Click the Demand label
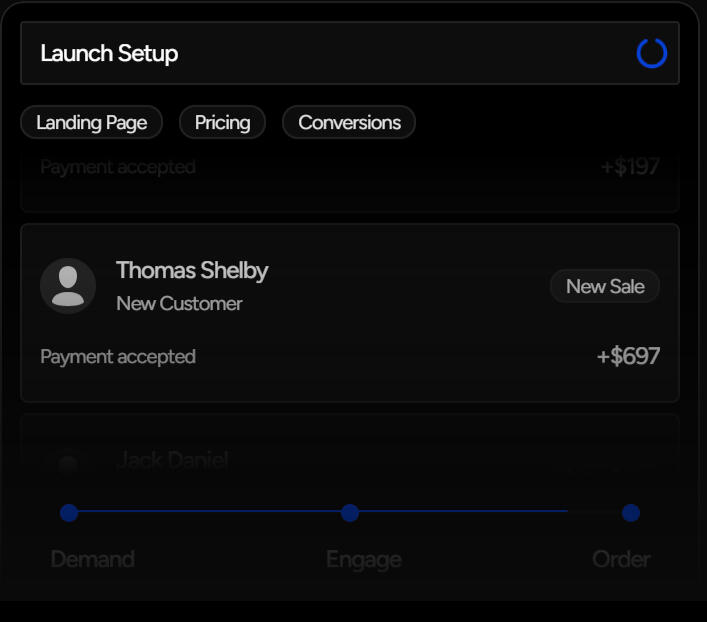Viewport: 707px width, 622px height. pyautogui.click(x=93, y=559)
